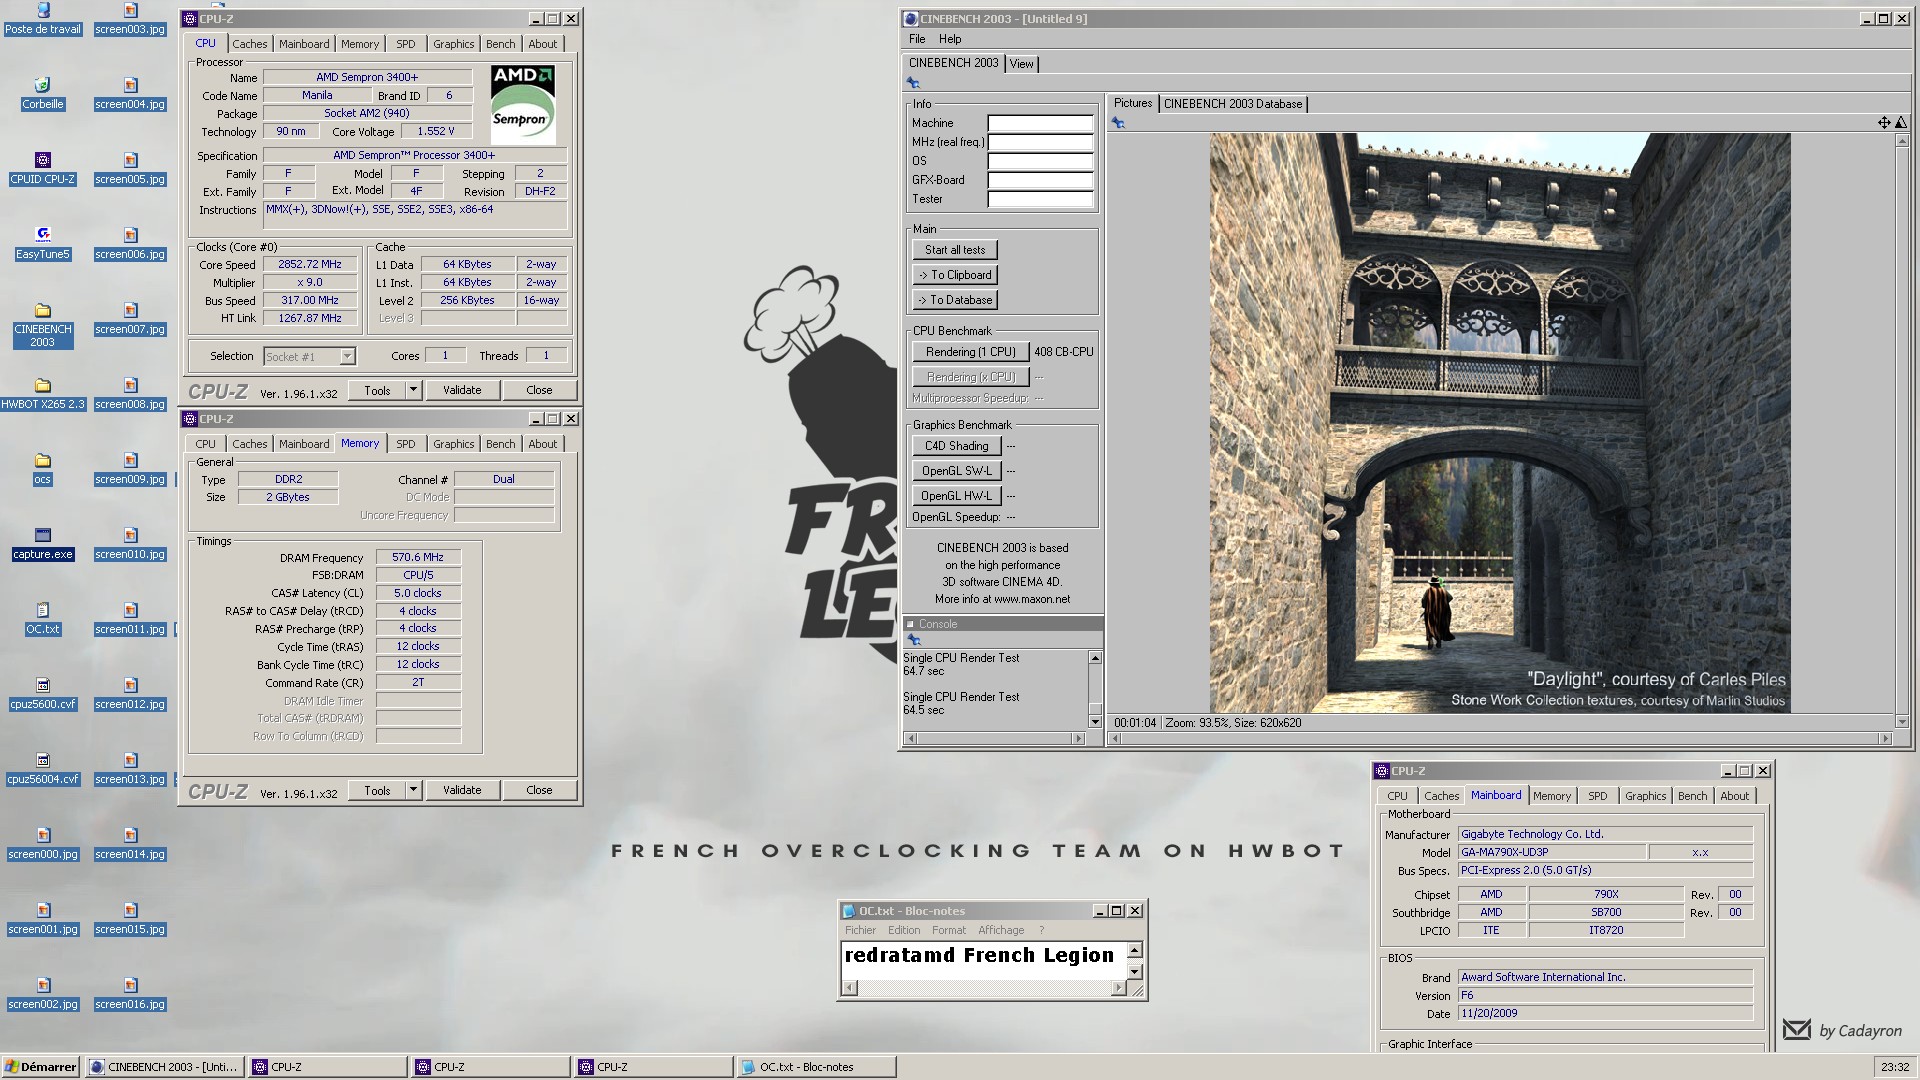
Task: Launch EasyTune5 desktop shortcut
Action: pyautogui.click(x=43, y=244)
